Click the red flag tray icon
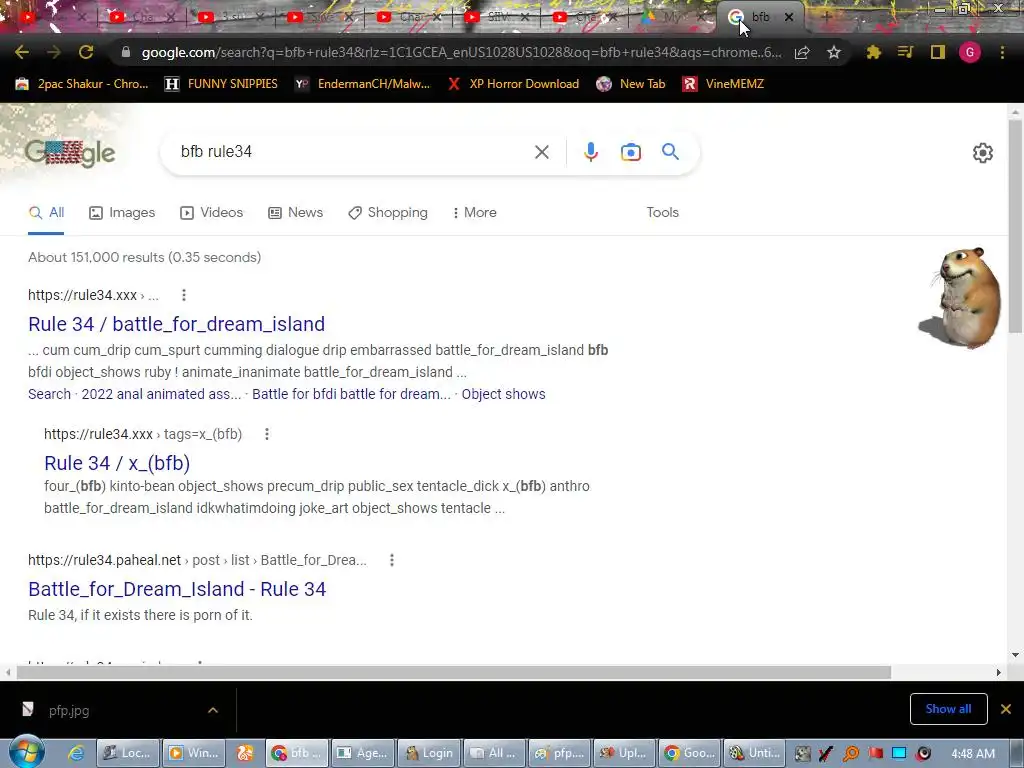 point(875,754)
